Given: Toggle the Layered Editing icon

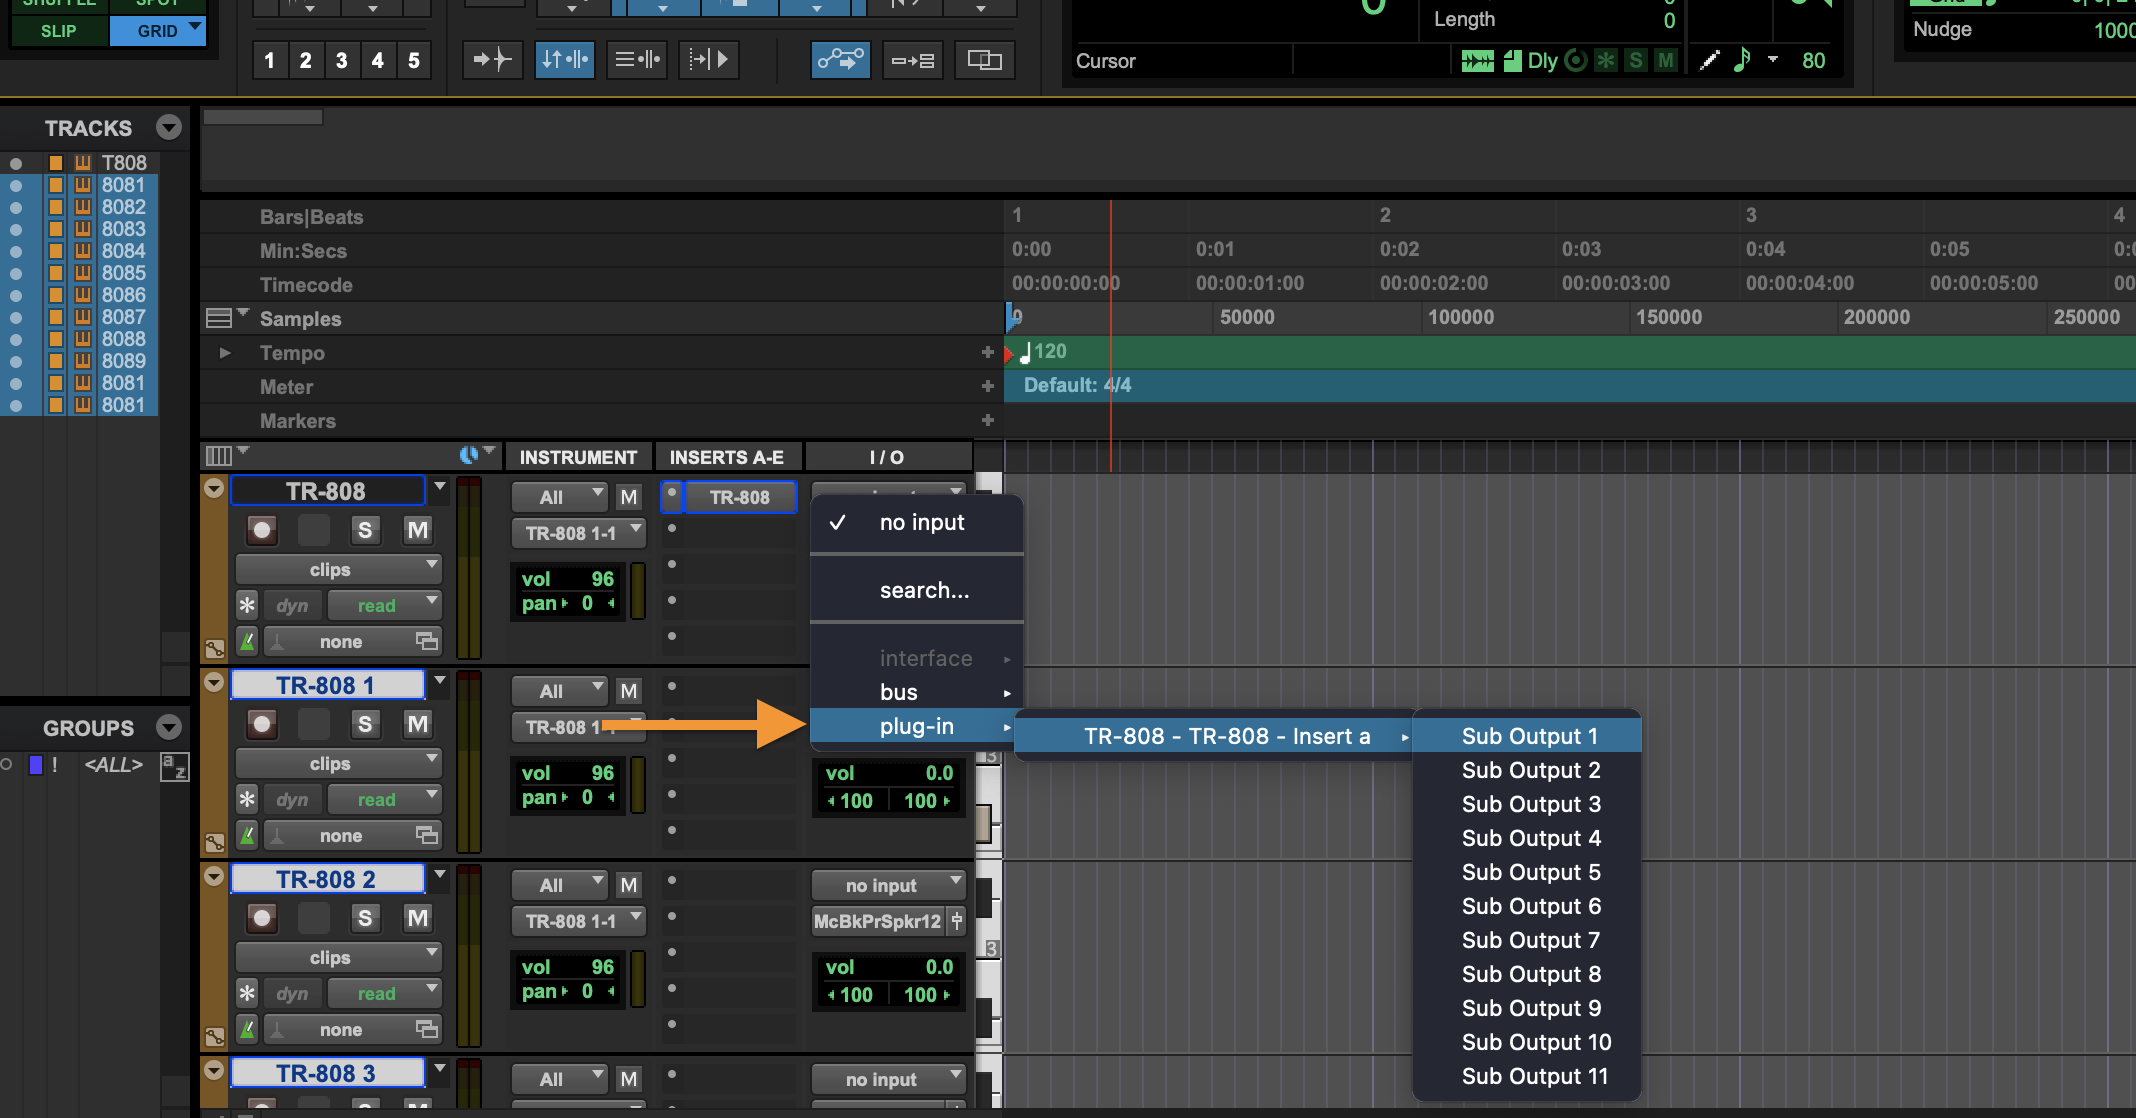Looking at the screenshot, I should (x=984, y=60).
